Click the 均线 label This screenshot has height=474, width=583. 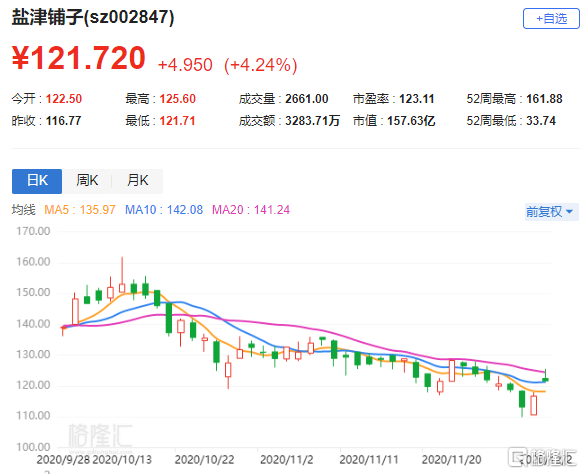click(23, 210)
